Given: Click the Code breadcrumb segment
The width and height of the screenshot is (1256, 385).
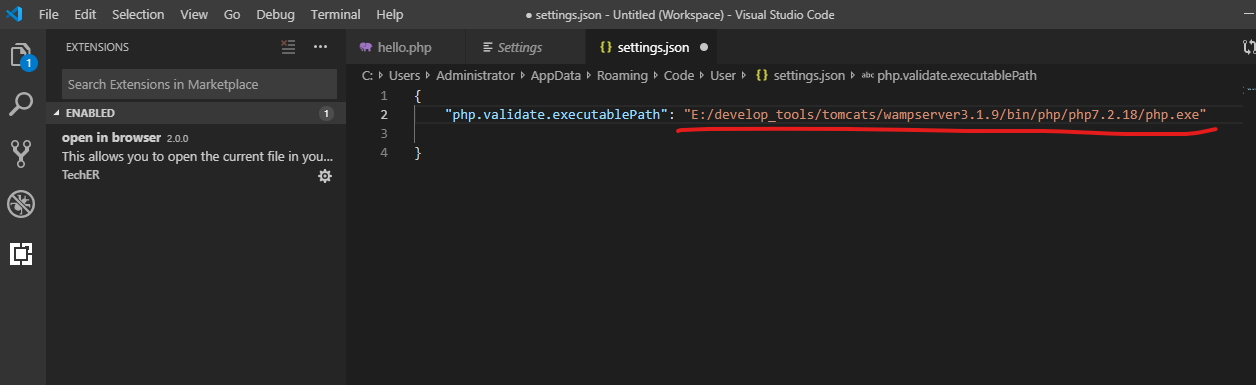Looking at the screenshot, I should click(x=679, y=75).
